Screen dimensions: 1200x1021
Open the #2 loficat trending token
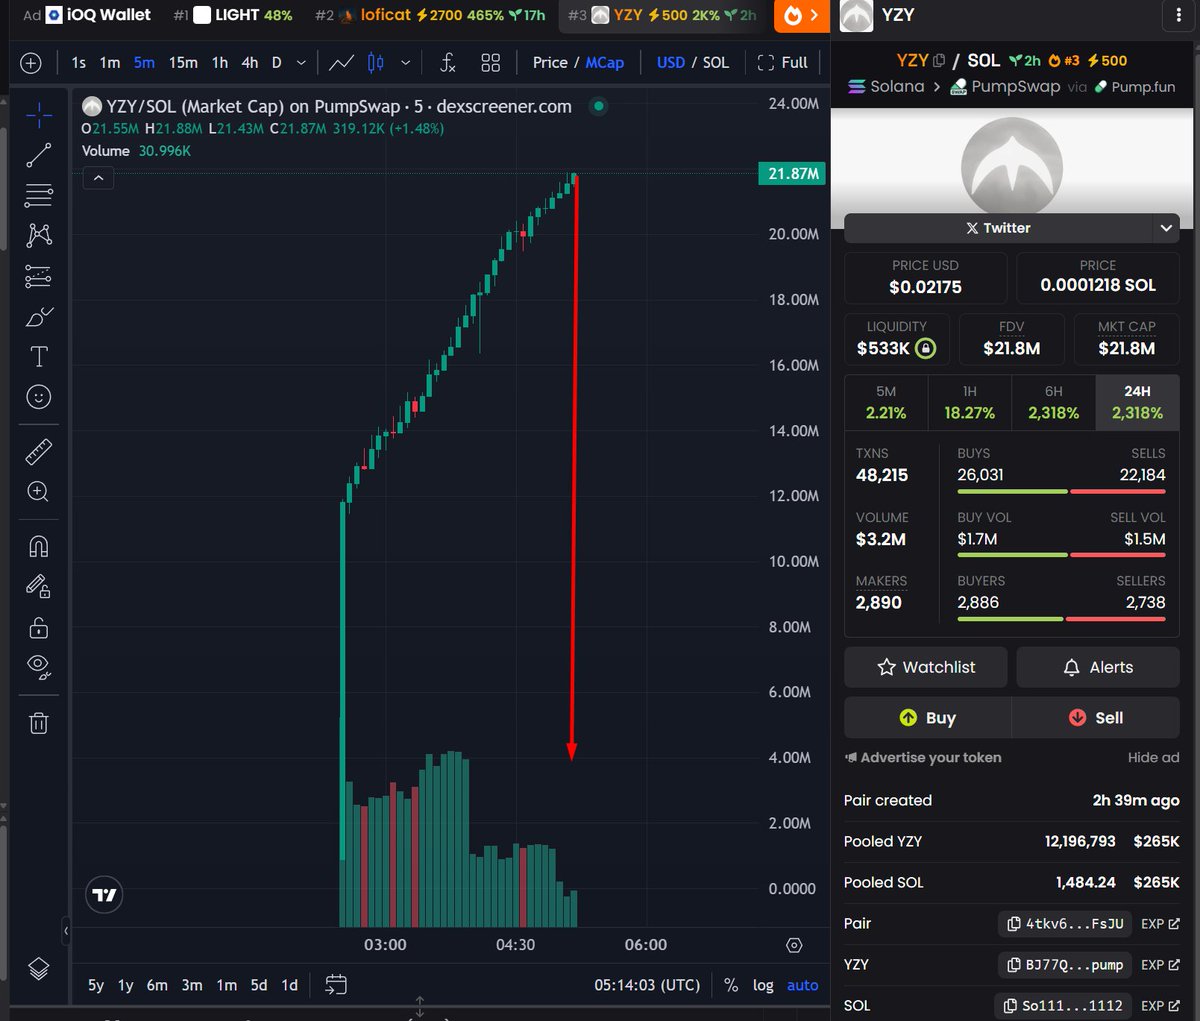pos(430,15)
